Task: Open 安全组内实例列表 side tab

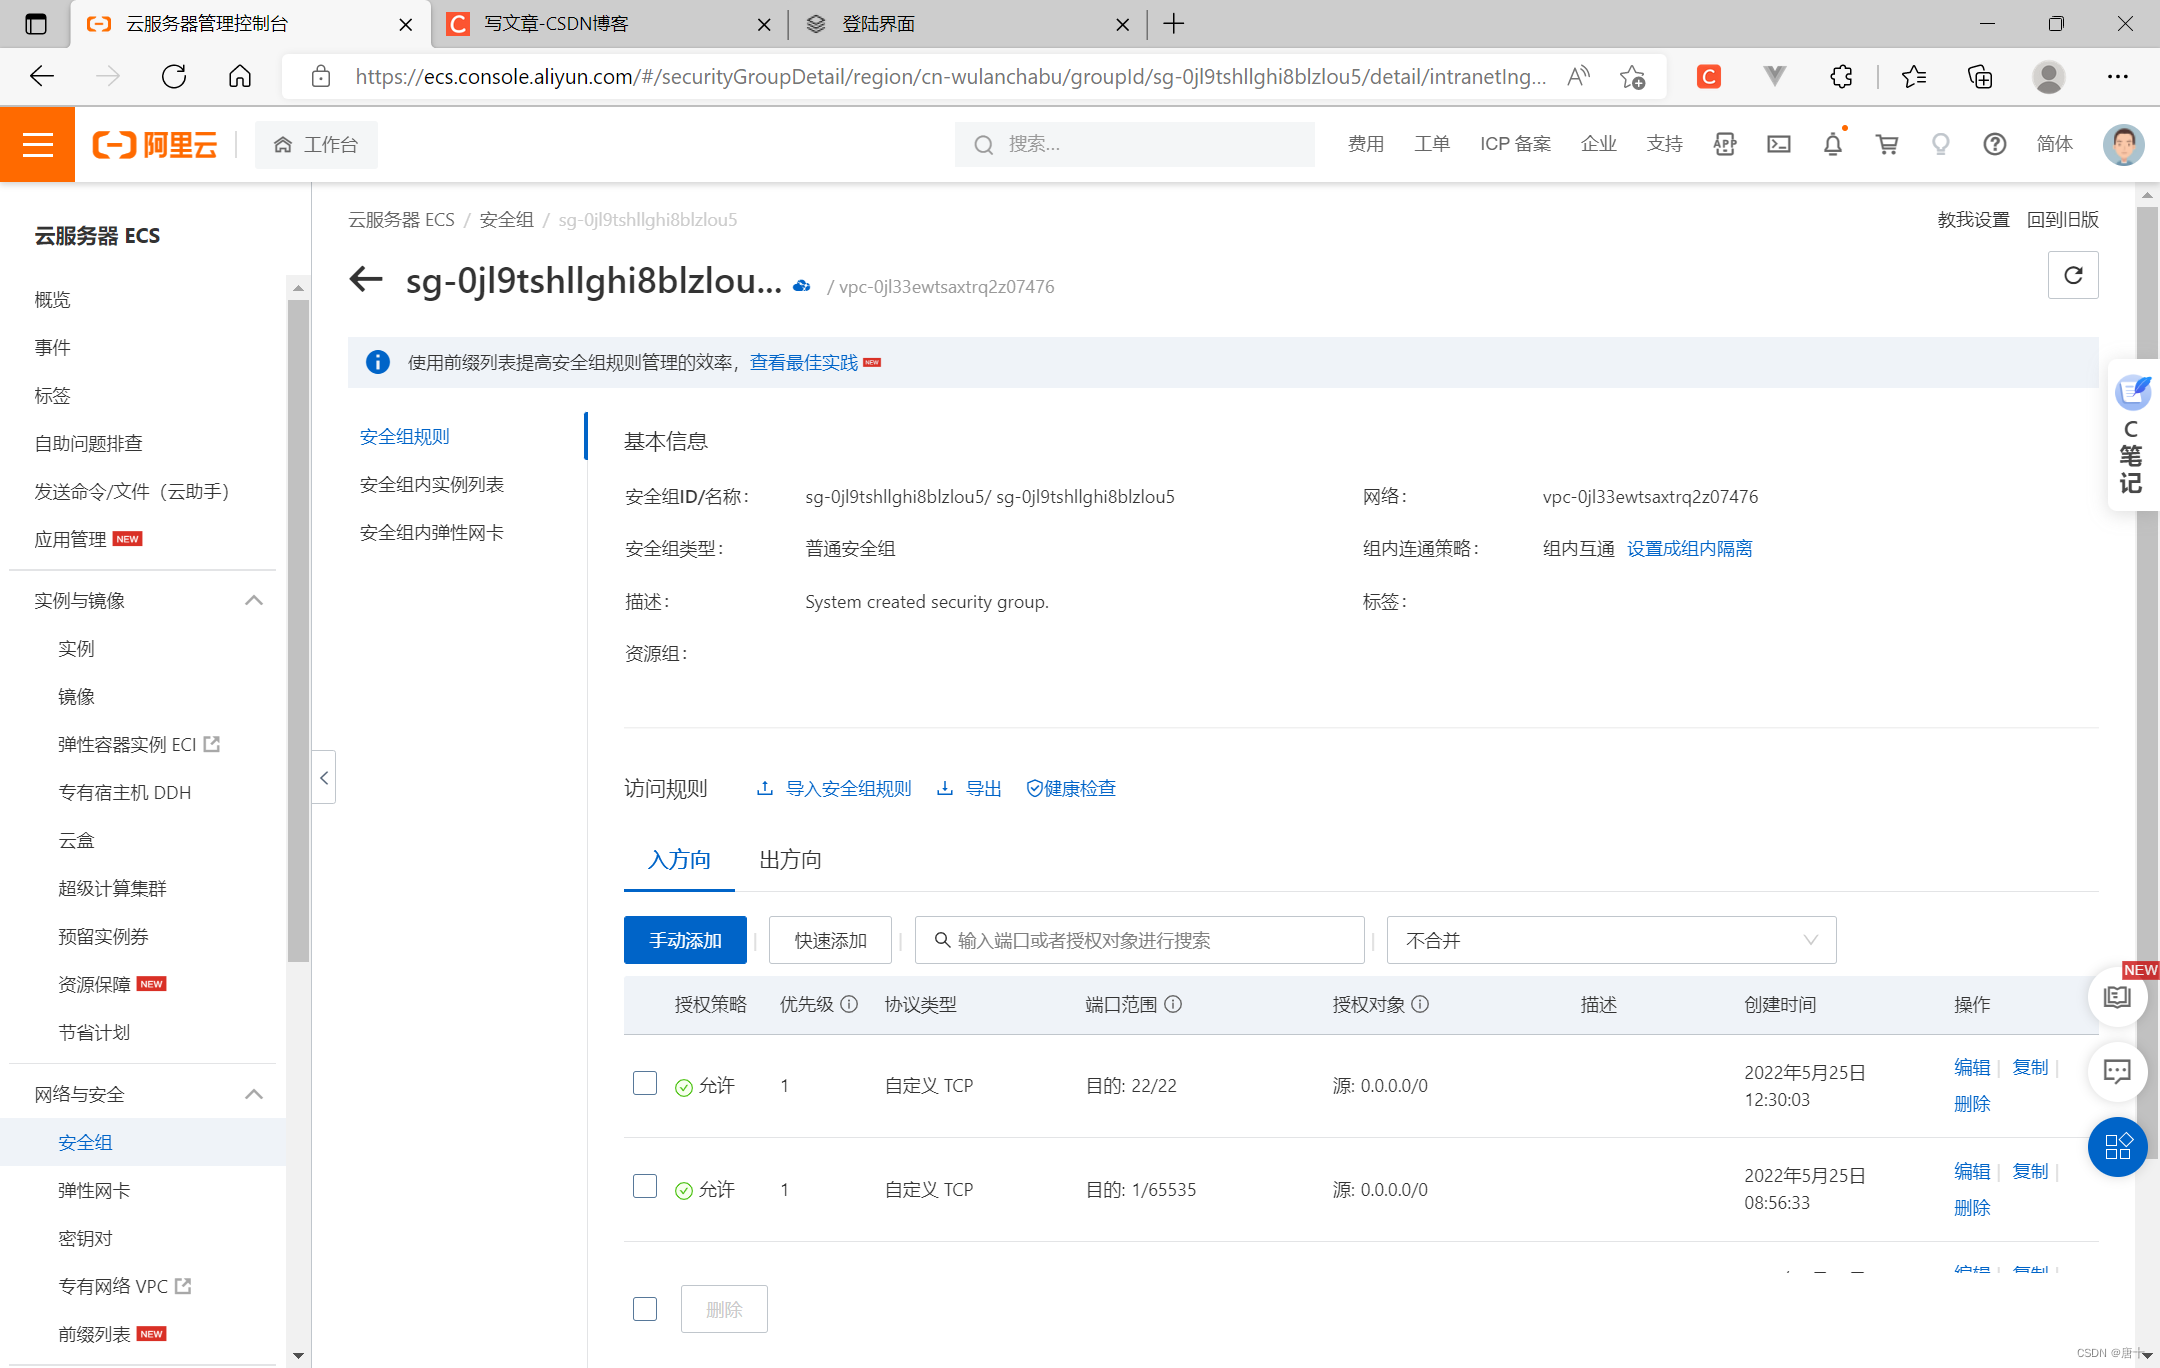Action: click(432, 485)
